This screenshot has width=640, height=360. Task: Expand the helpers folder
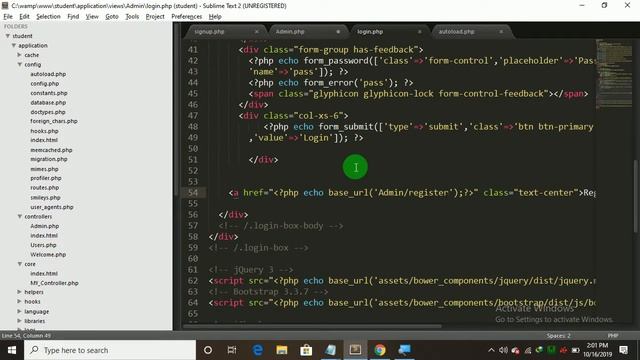(19, 292)
